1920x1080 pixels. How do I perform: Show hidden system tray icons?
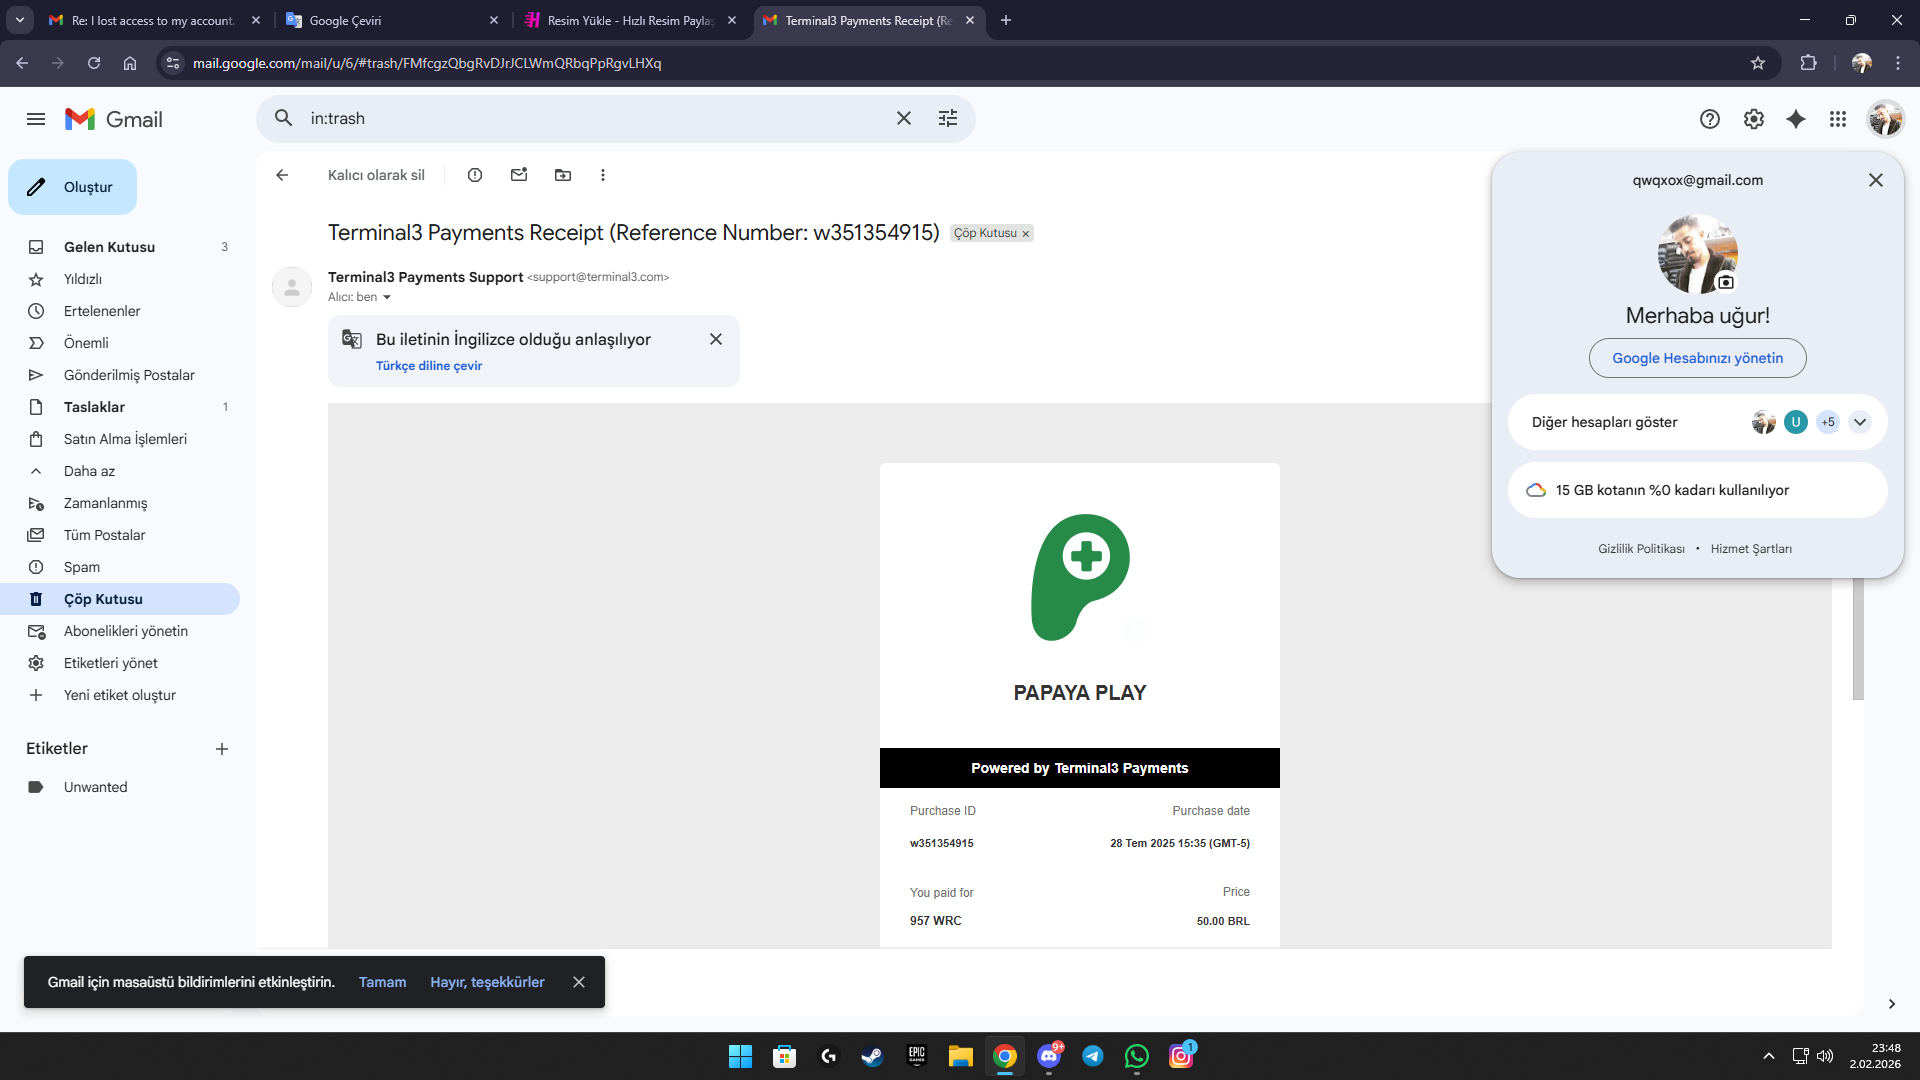pos(1769,1056)
